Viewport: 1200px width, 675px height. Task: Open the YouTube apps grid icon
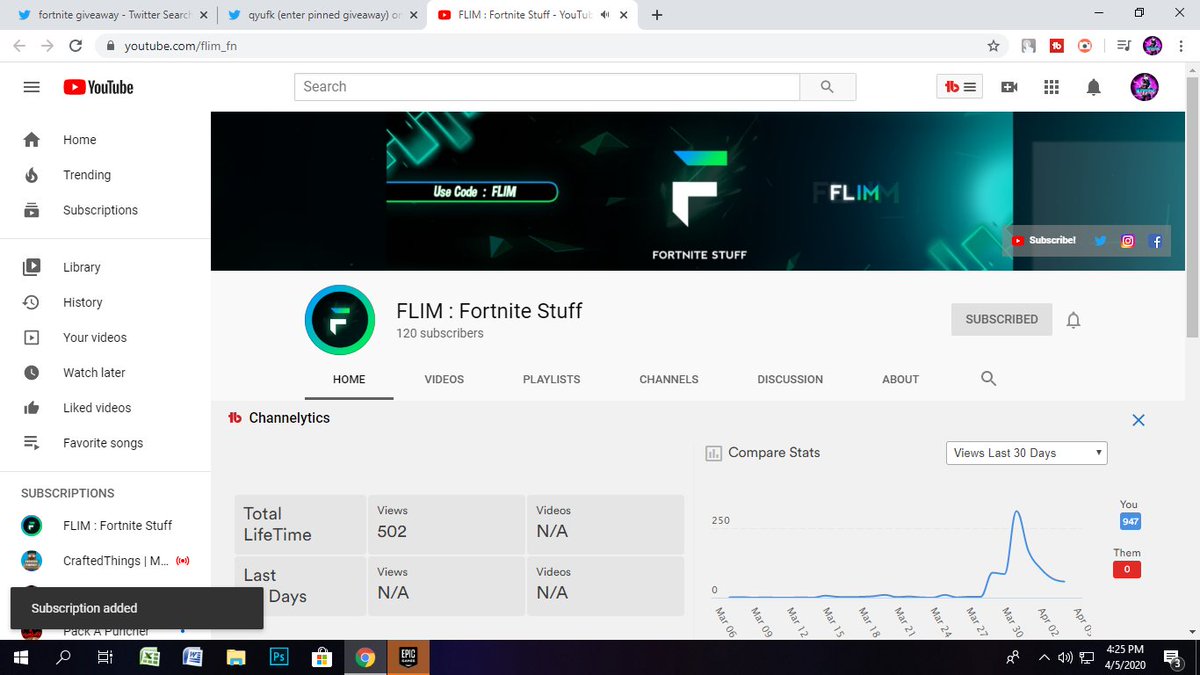tap(1051, 87)
